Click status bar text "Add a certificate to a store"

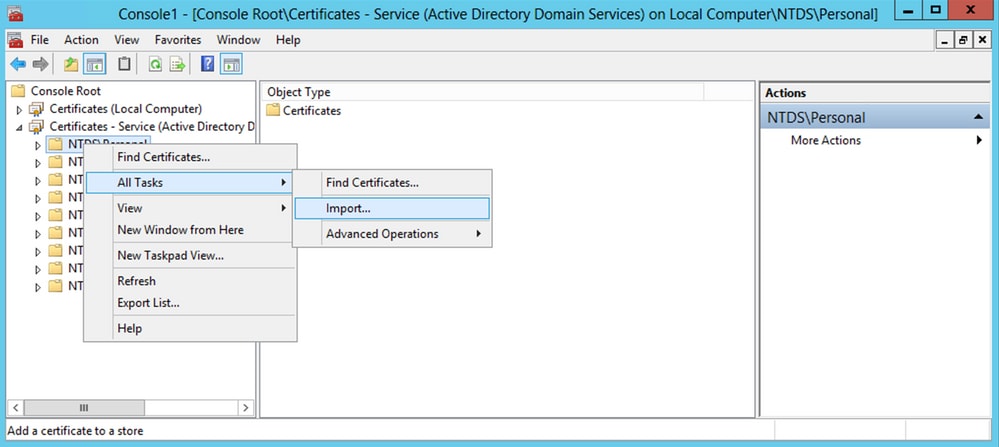[x=75, y=431]
